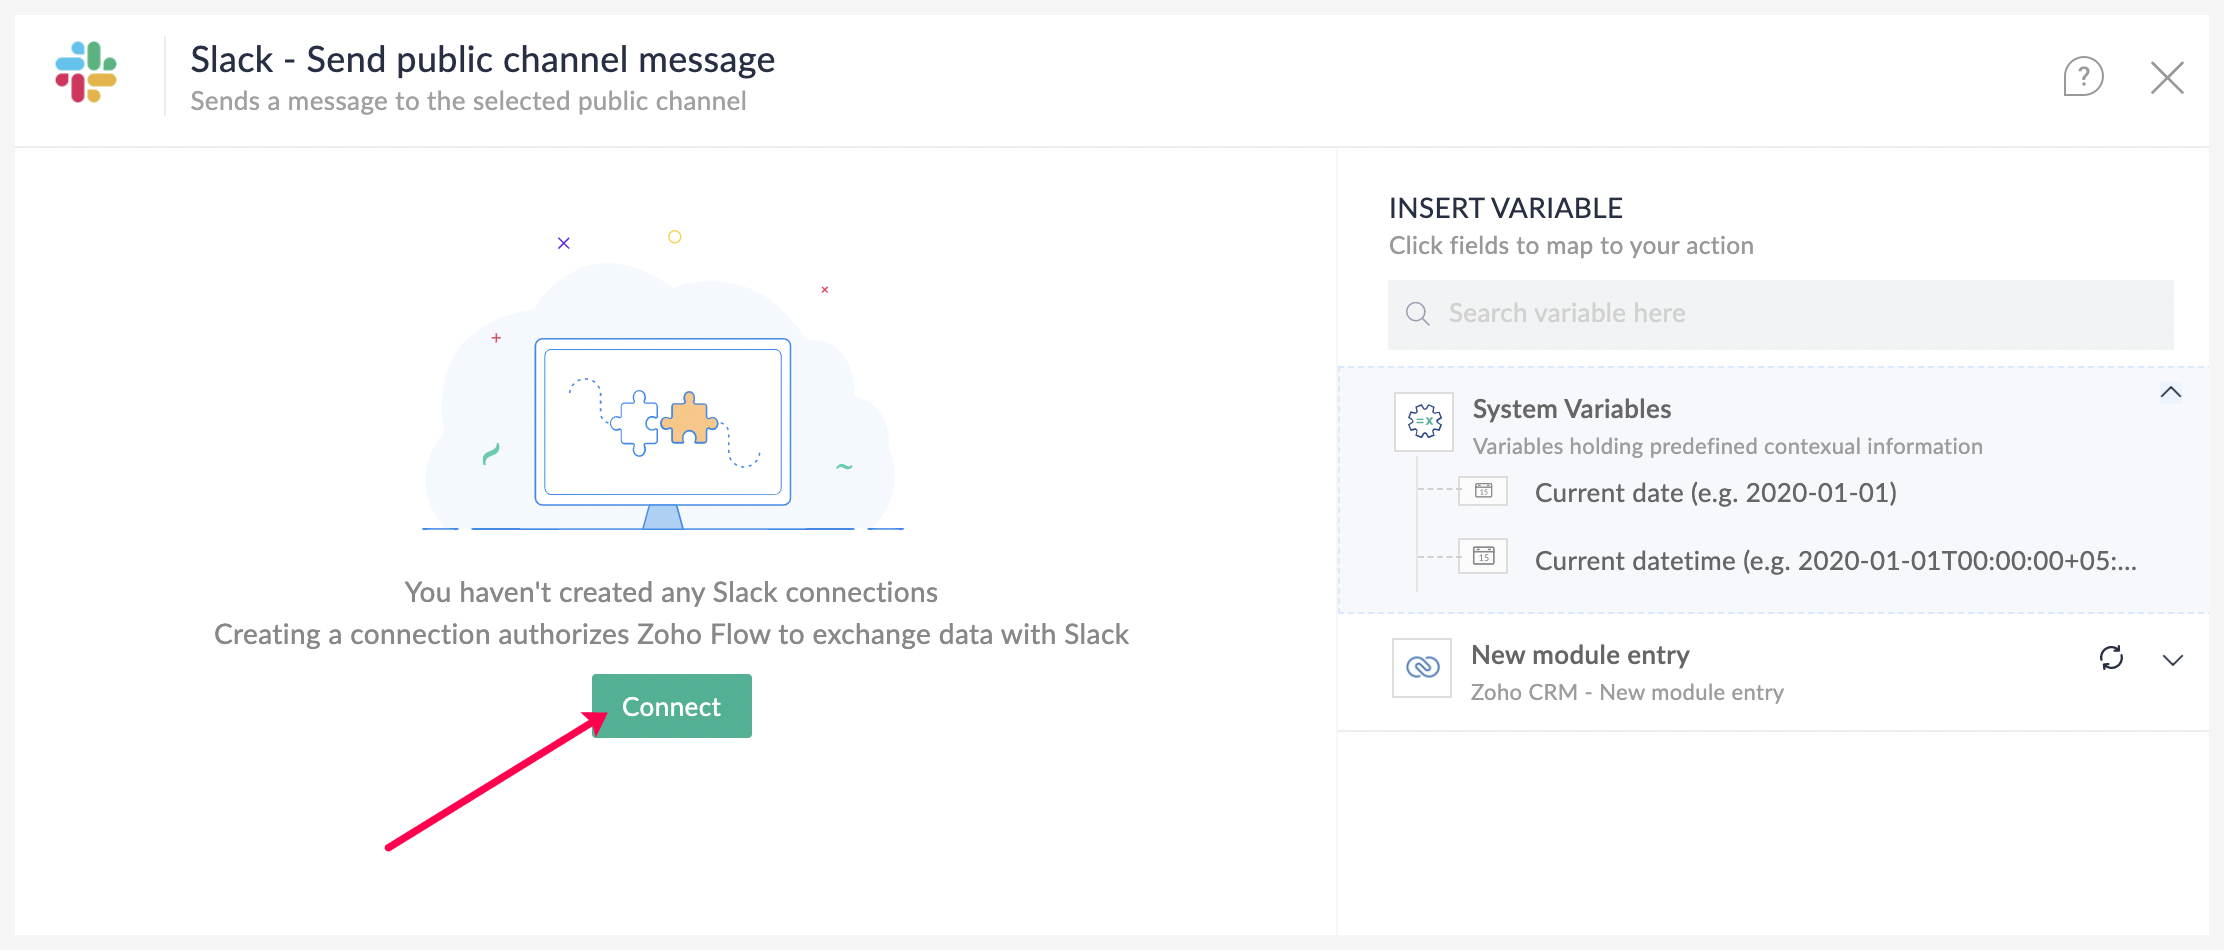The height and width of the screenshot is (950, 2224).
Task: Click the search magnifier icon
Action: (1417, 314)
